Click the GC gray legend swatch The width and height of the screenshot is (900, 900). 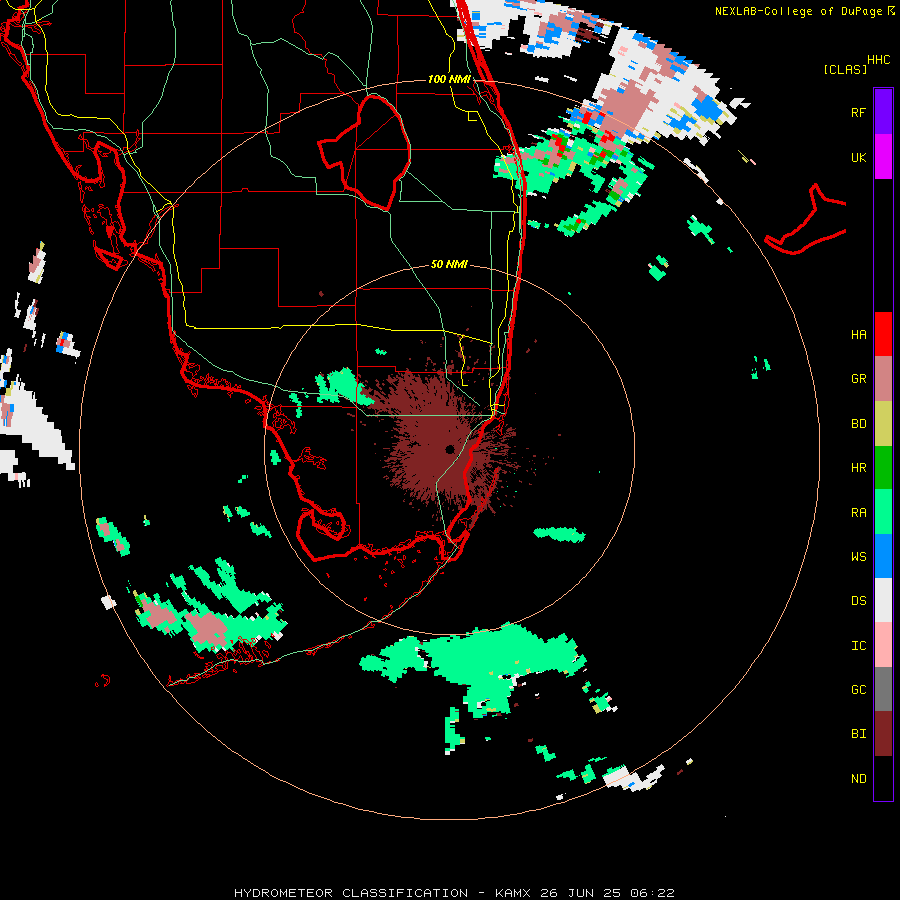883,689
